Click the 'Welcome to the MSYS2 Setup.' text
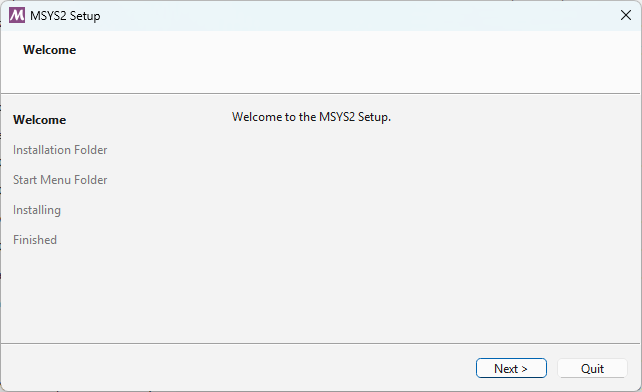The height and width of the screenshot is (392, 642). 311,117
